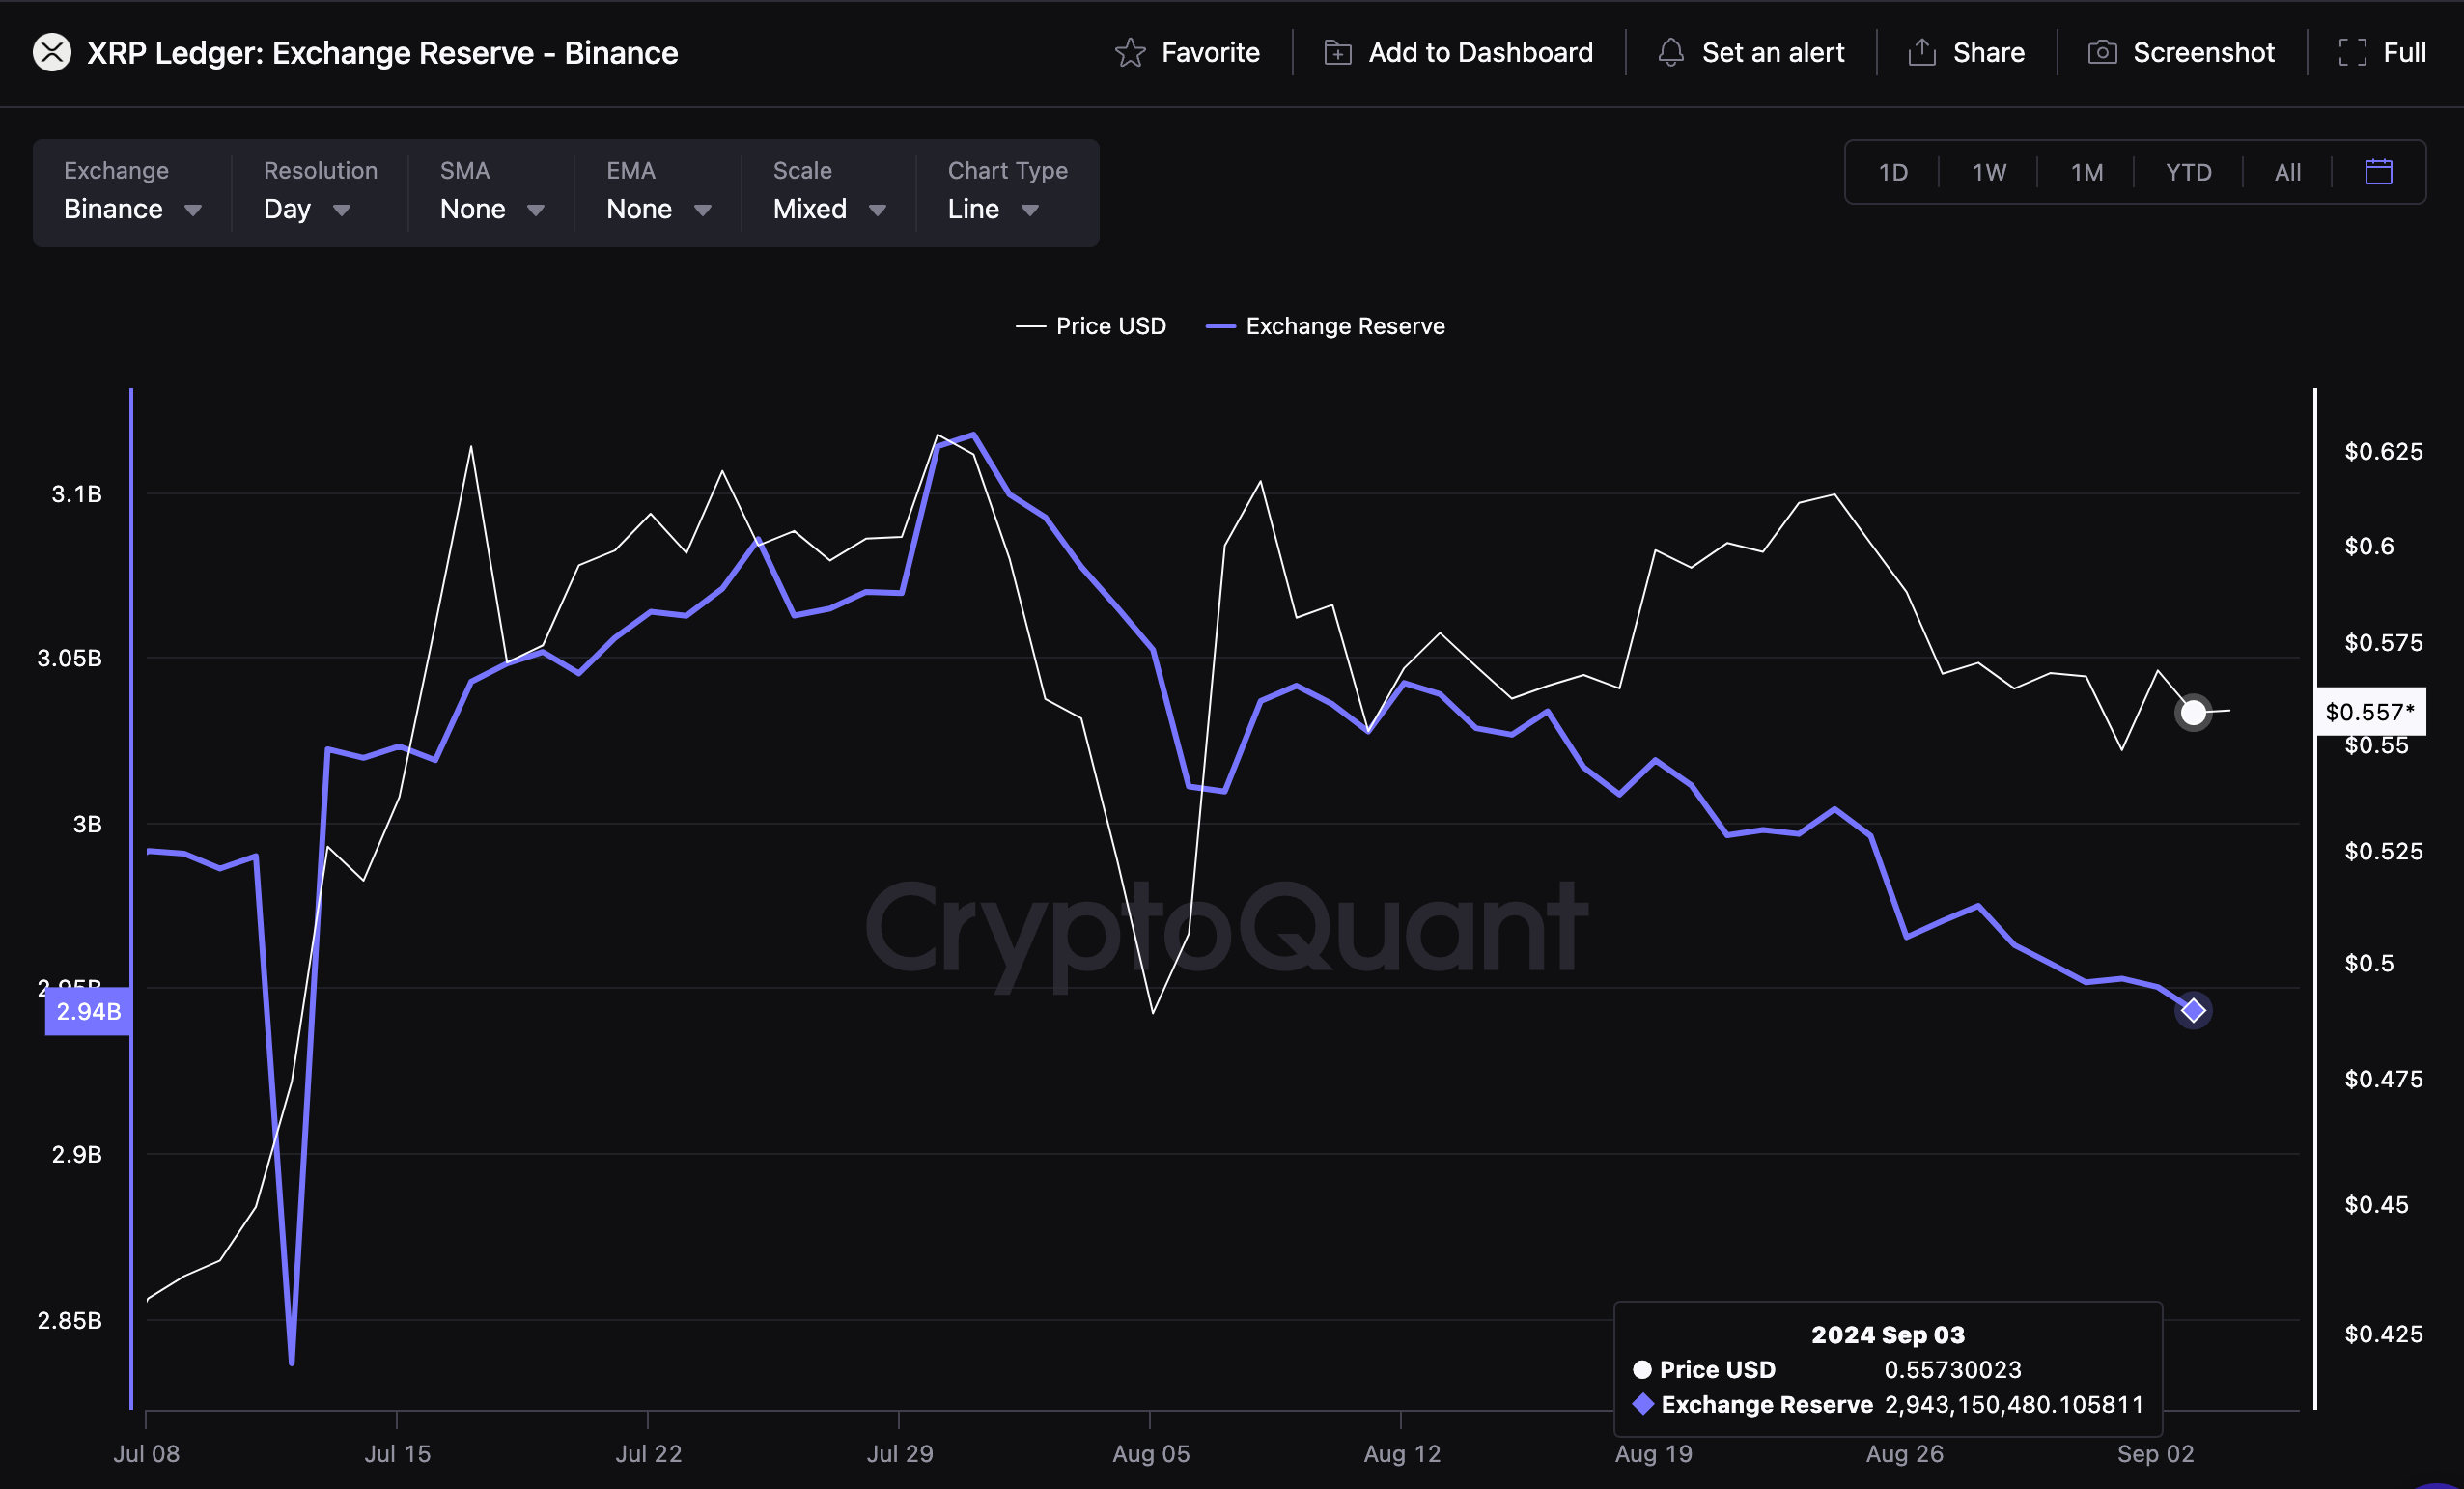Click the $0.5 right-axis label
The image size is (2464, 1489).
(x=2369, y=963)
